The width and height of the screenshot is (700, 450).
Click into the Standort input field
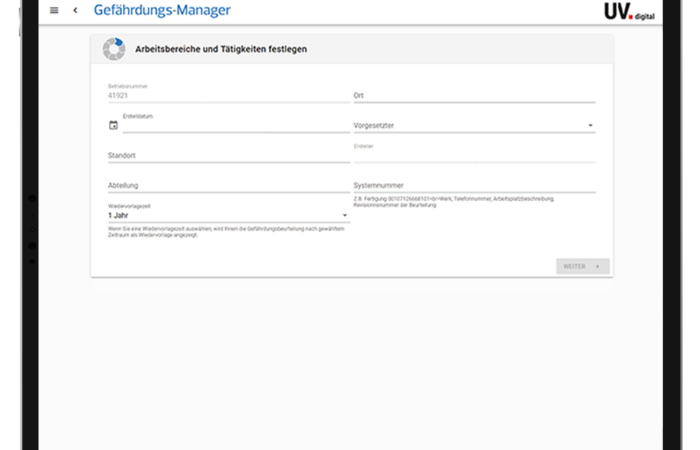point(229,155)
